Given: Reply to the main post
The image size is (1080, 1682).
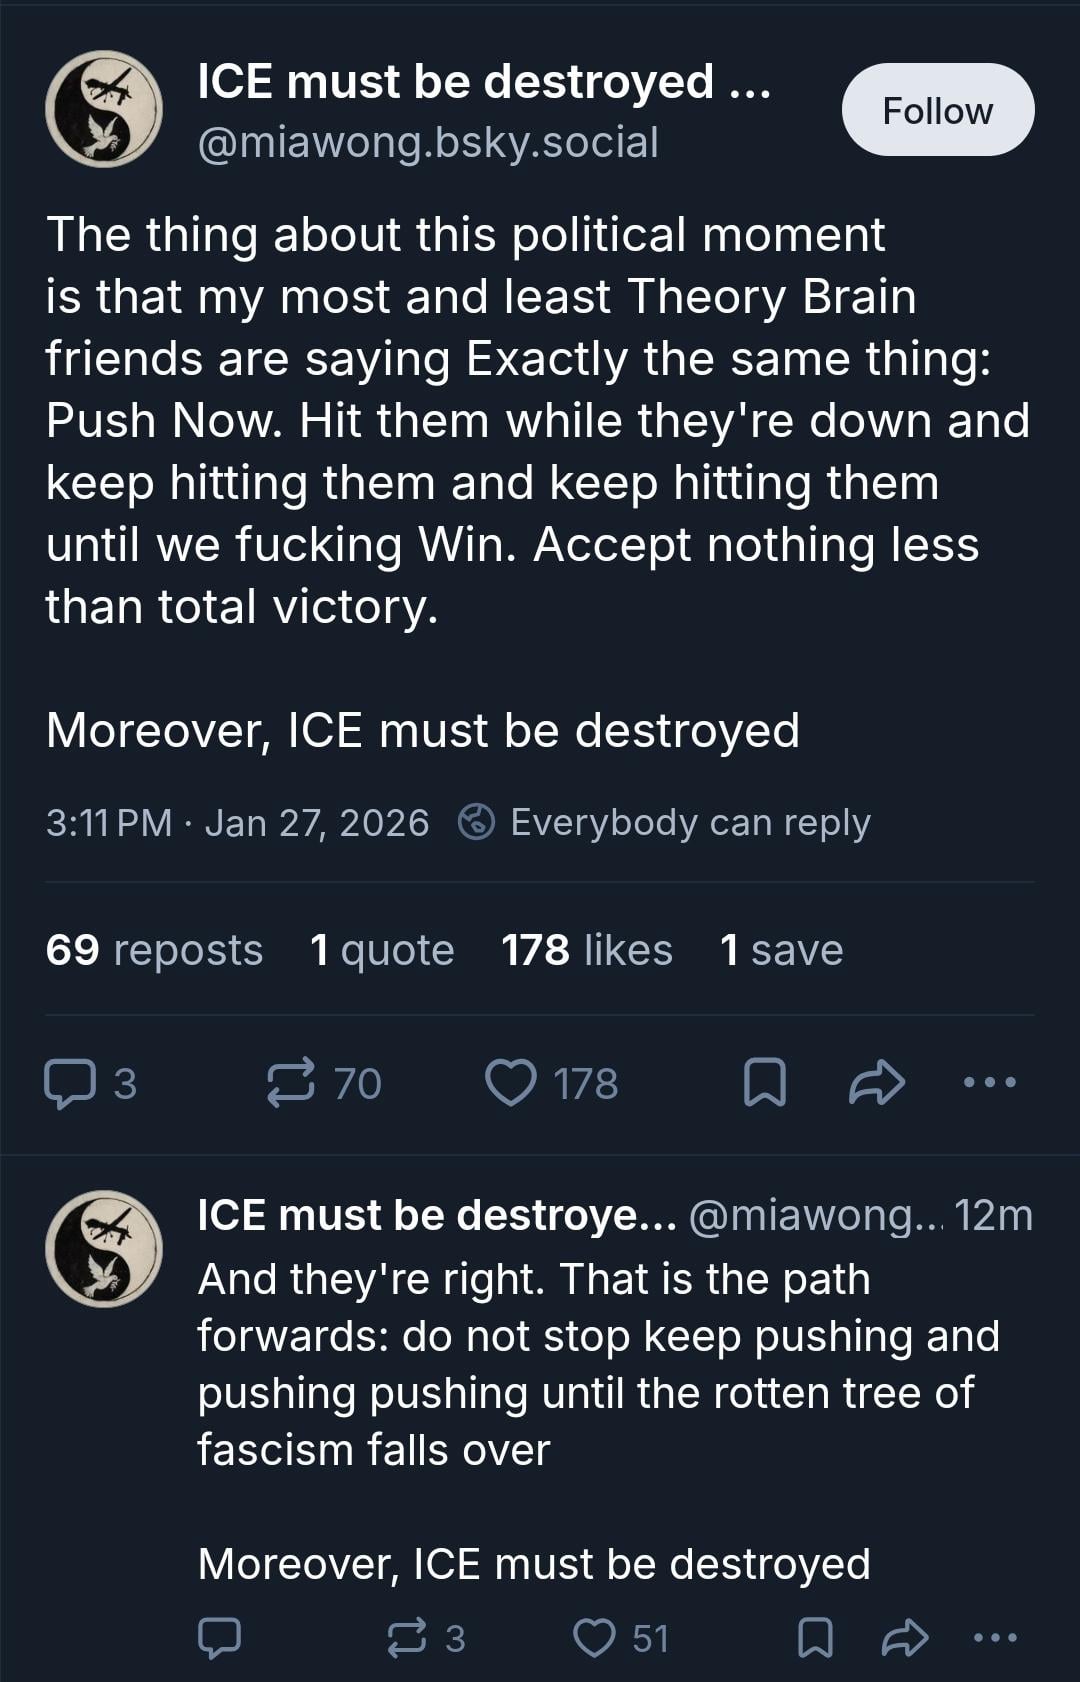Looking at the screenshot, I should click(68, 1084).
